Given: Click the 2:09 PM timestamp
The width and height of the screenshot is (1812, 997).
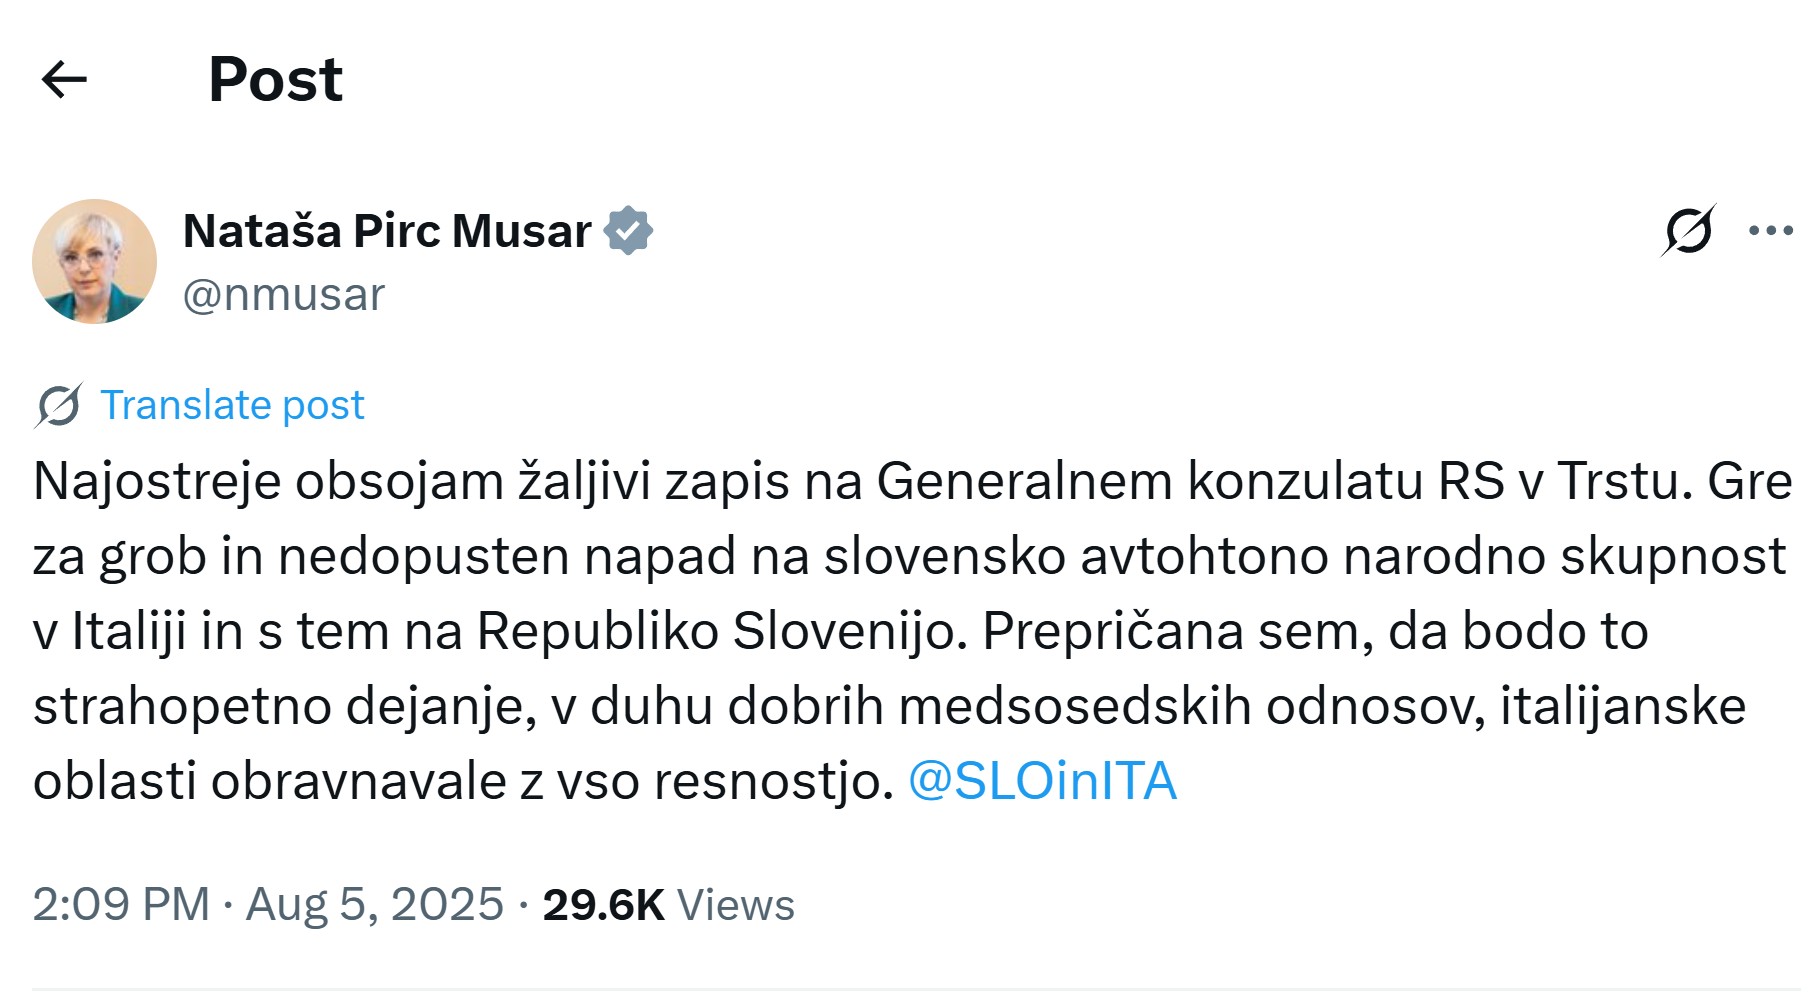Looking at the screenshot, I should tap(121, 904).
